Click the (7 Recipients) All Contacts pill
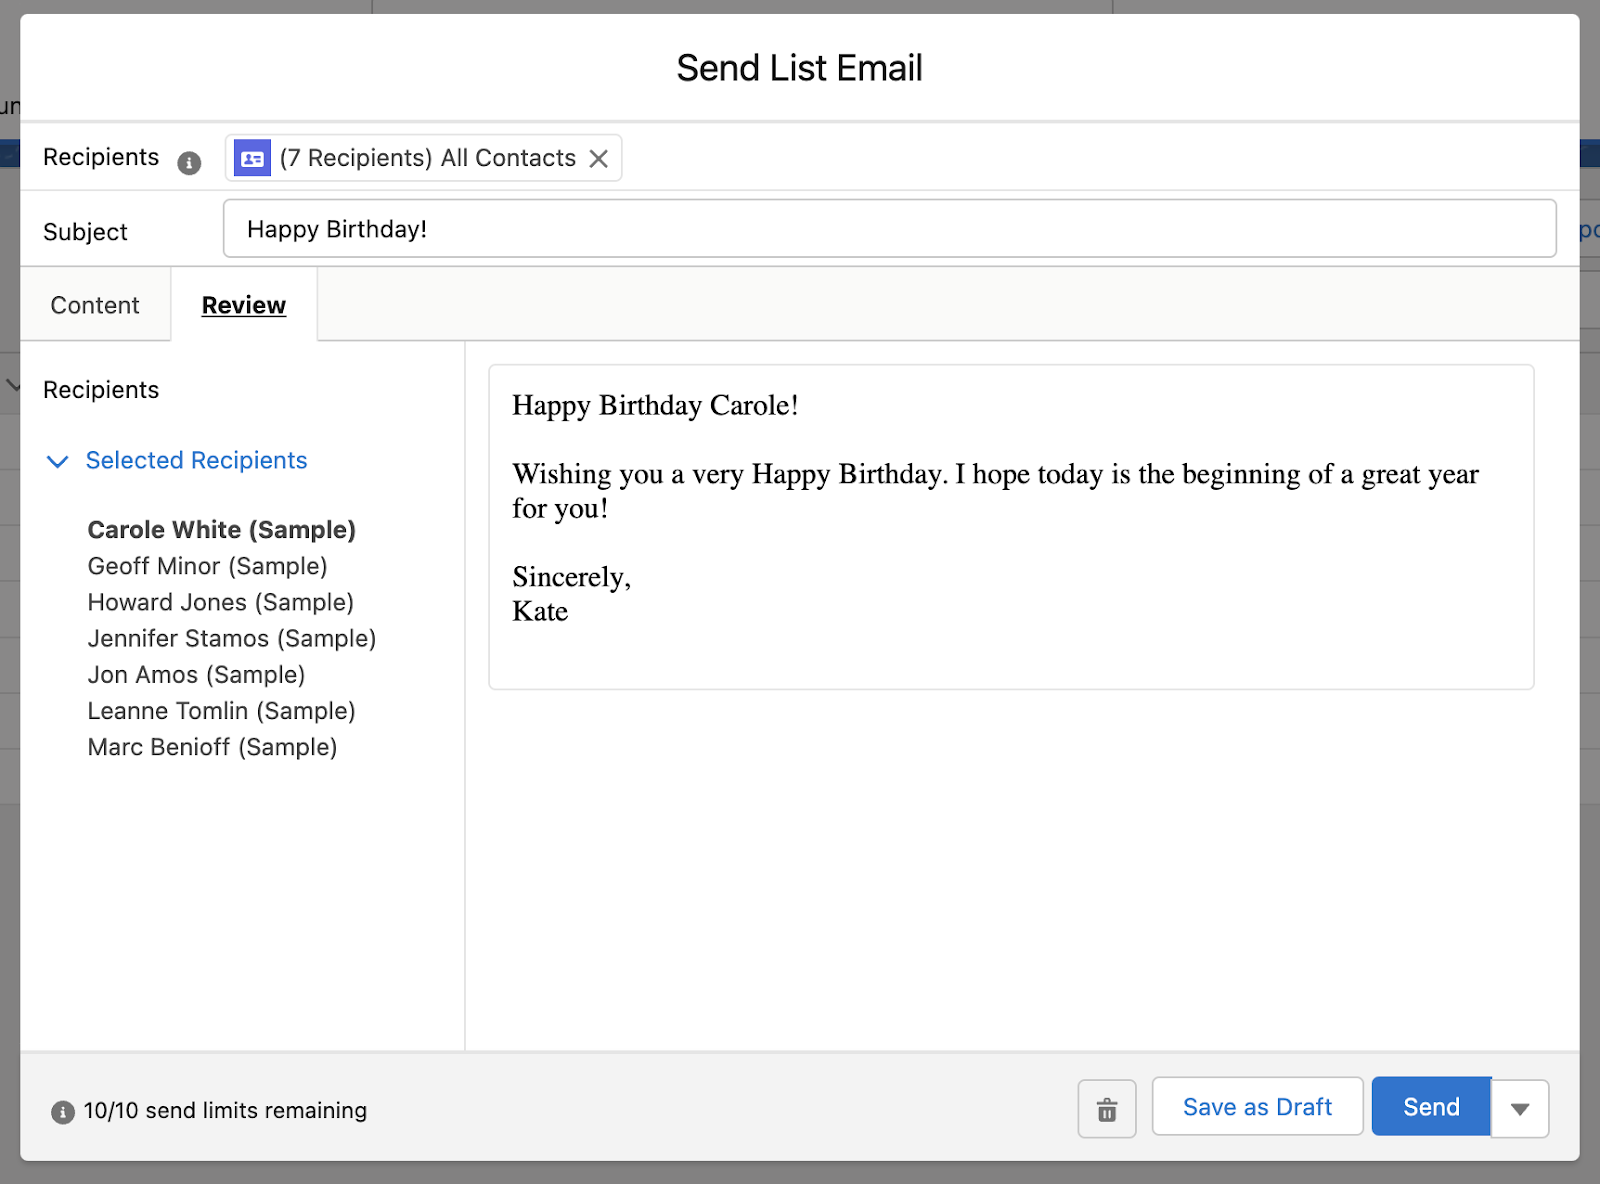Screen dimensions: 1600x1184 click(x=423, y=158)
